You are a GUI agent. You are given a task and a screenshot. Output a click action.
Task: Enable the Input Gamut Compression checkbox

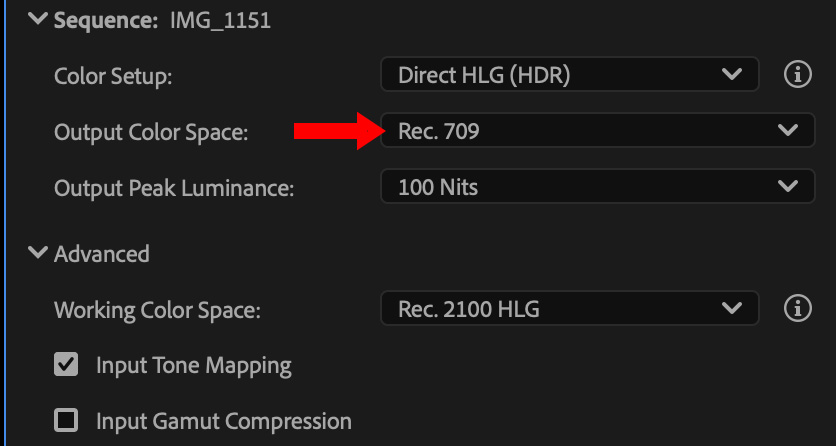tap(66, 421)
